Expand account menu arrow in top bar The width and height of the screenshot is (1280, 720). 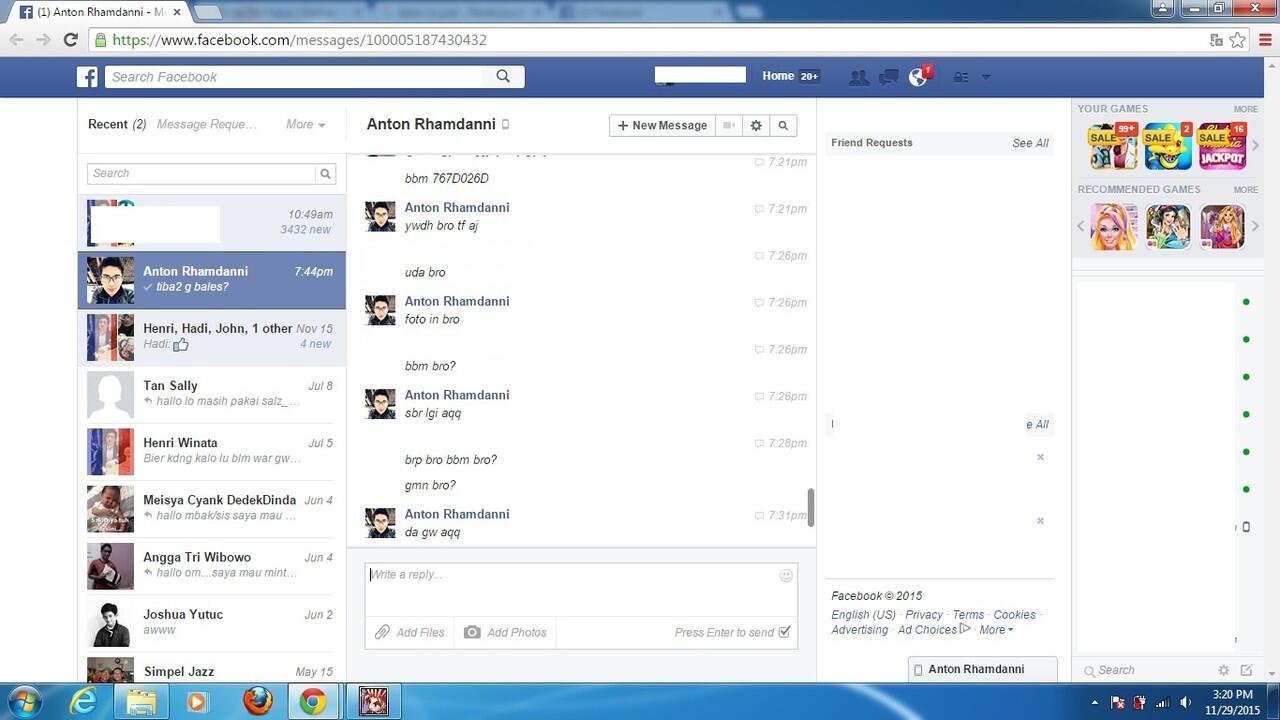[x=986, y=77]
